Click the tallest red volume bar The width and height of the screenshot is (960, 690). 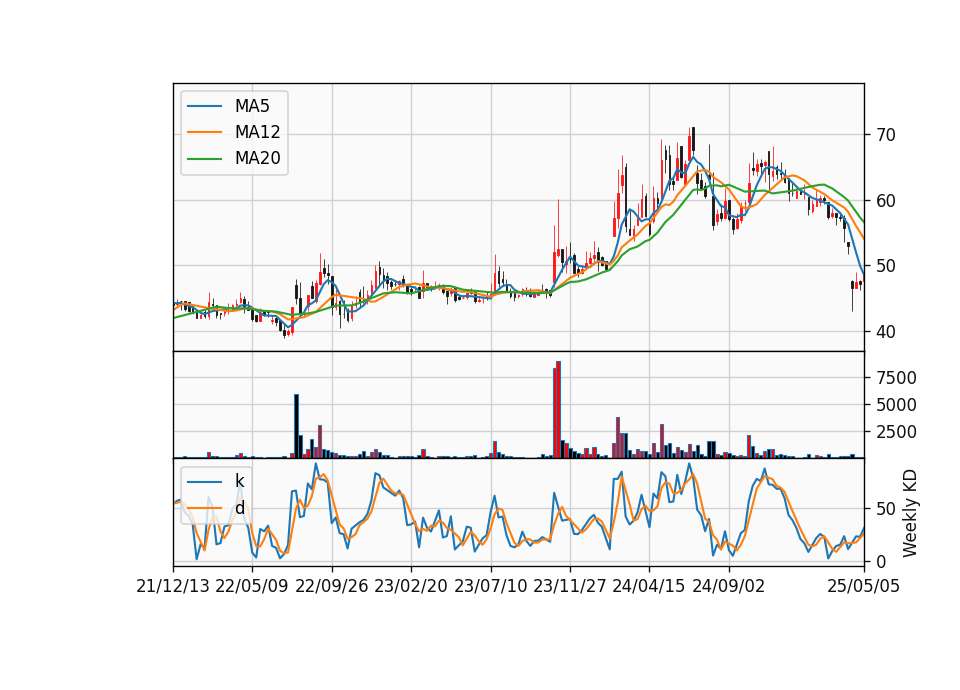point(558,410)
